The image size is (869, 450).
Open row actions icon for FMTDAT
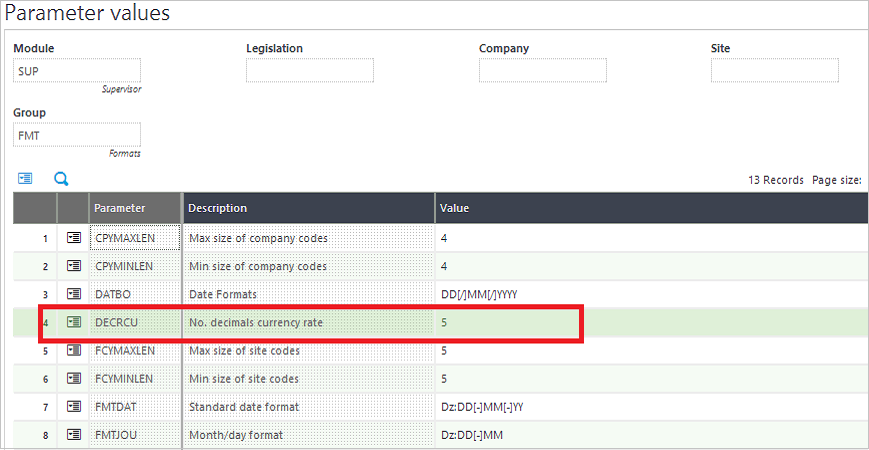coord(73,407)
